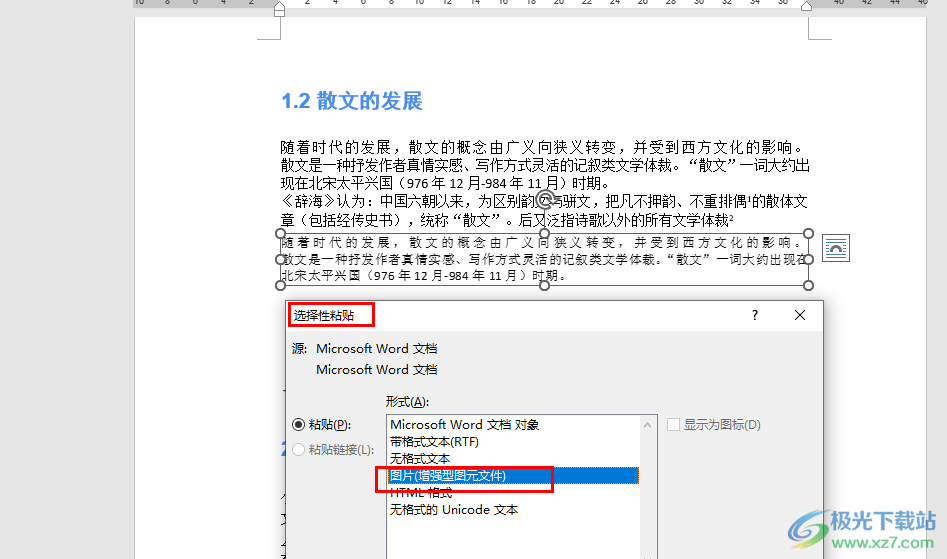The width and height of the screenshot is (947, 559).
Task: Click the right indent marker on the ruler
Action: (806, 7)
